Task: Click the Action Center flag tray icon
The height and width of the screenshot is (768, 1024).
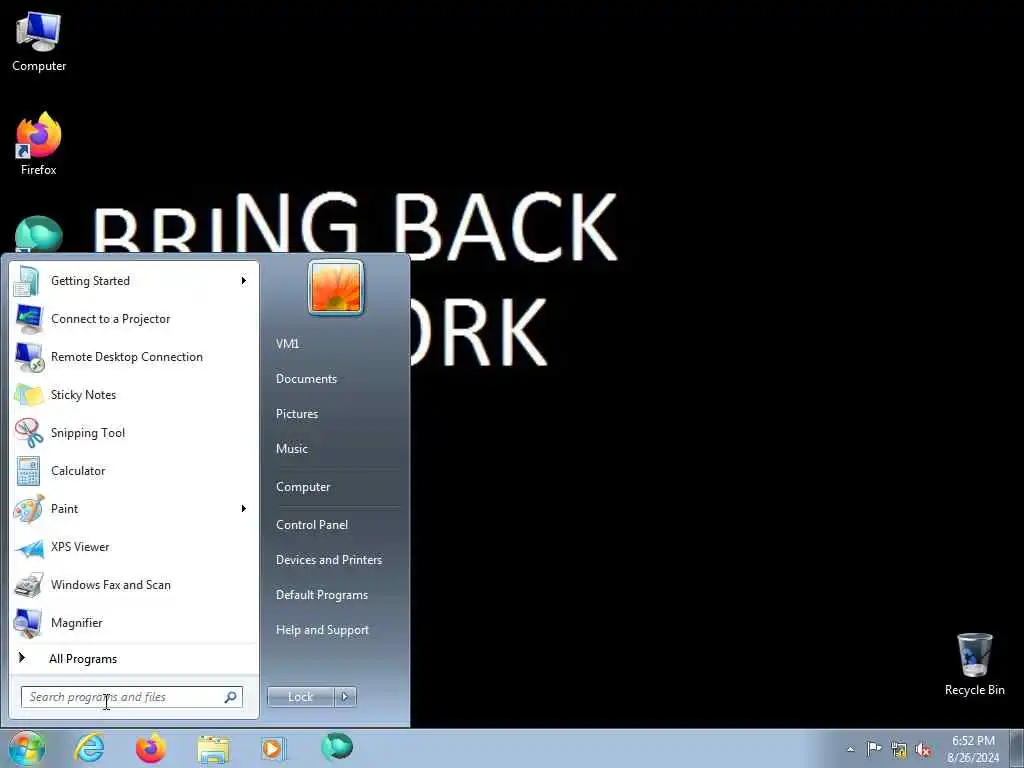Action: [874, 748]
